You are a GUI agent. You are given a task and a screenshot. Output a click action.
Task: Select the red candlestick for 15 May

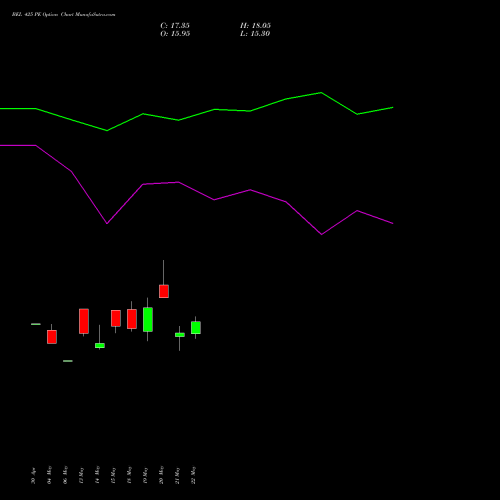click(x=116, y=318)
